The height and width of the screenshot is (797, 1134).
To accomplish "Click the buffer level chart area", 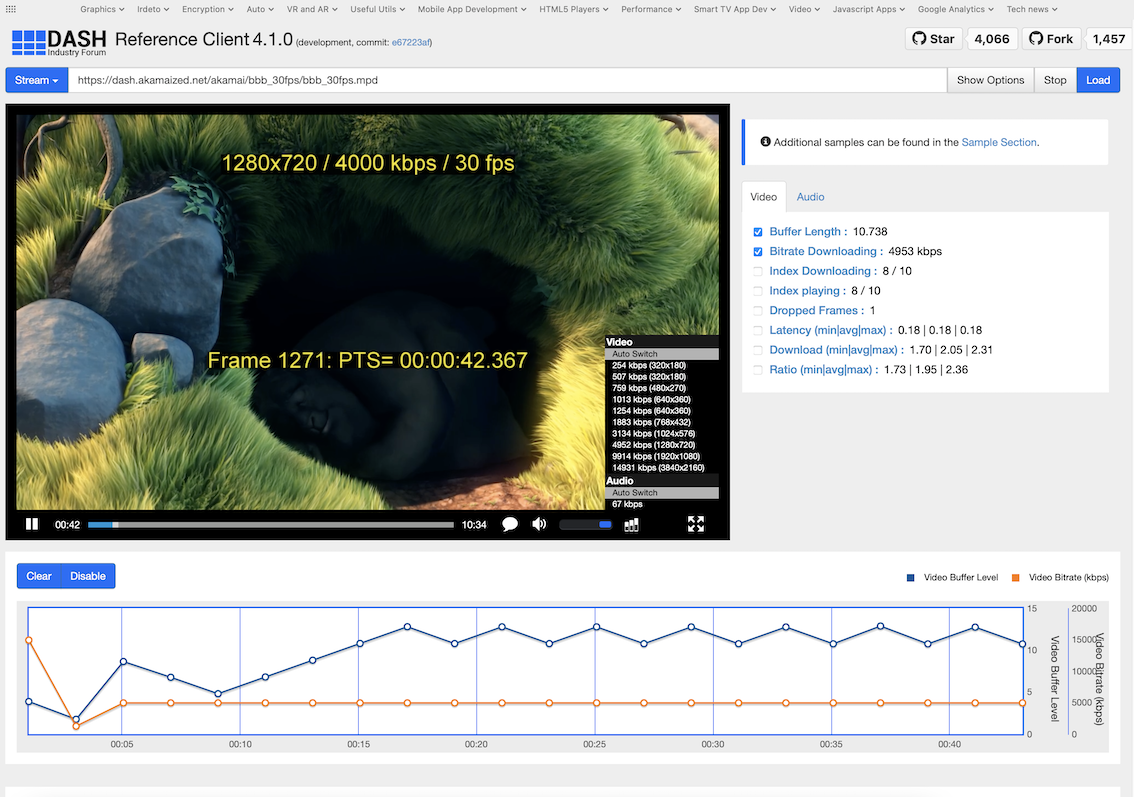I will (526, 670).
